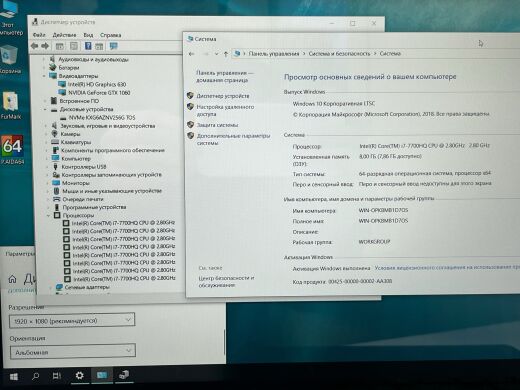The image size is (520, 390).
Task: Select 'Батареи' category row
Action: point(69,68)
